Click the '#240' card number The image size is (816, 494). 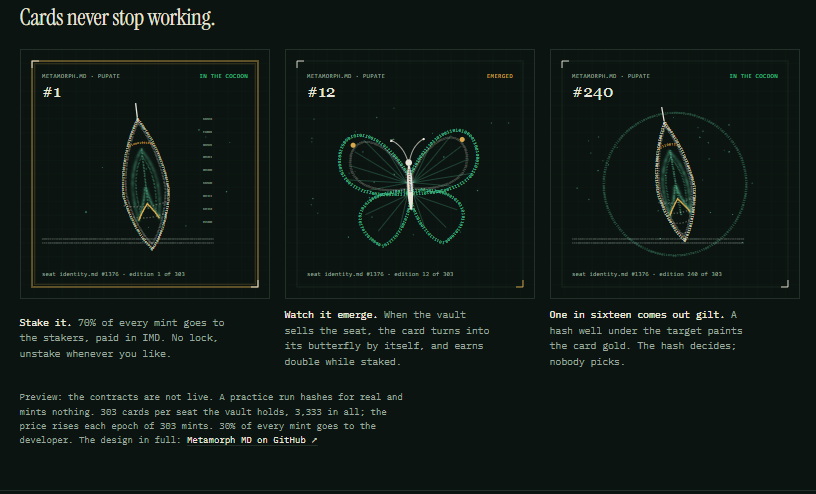pos(593,93)
